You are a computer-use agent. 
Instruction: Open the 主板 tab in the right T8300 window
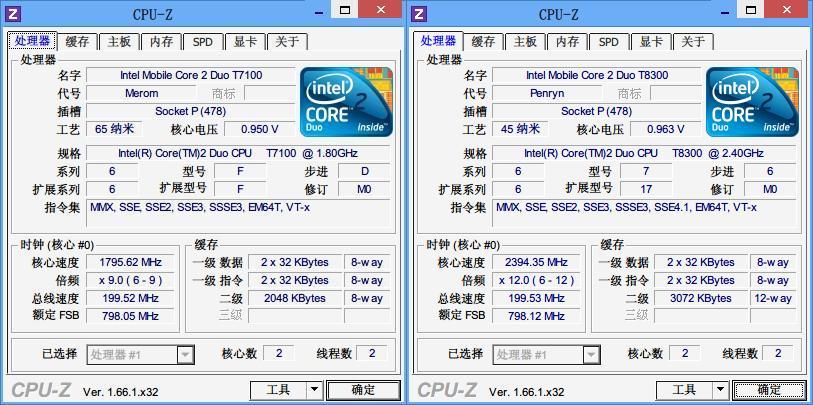pos(525,42)
